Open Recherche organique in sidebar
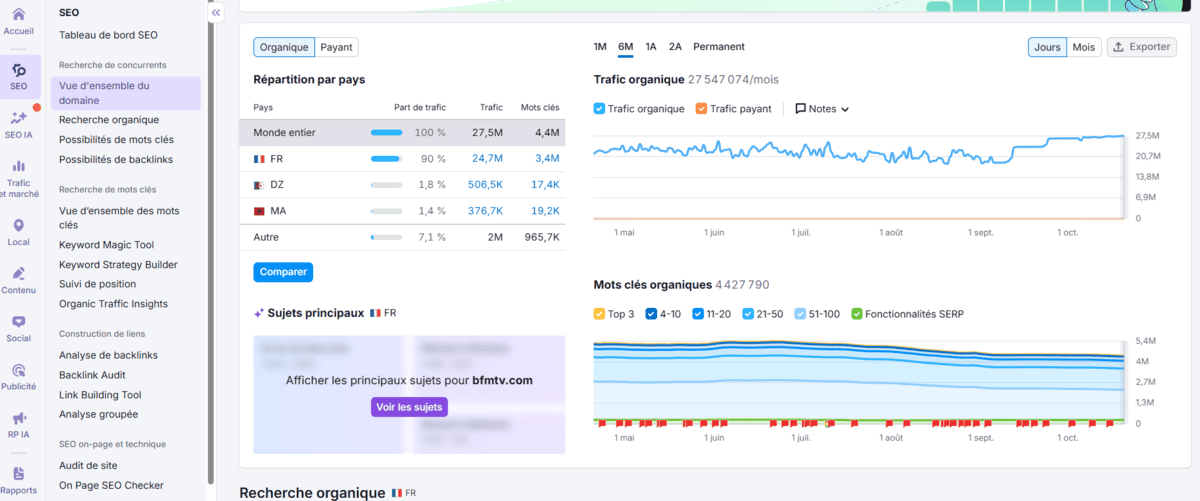Viewport: 1200px width, 501px height. [109, 120]
